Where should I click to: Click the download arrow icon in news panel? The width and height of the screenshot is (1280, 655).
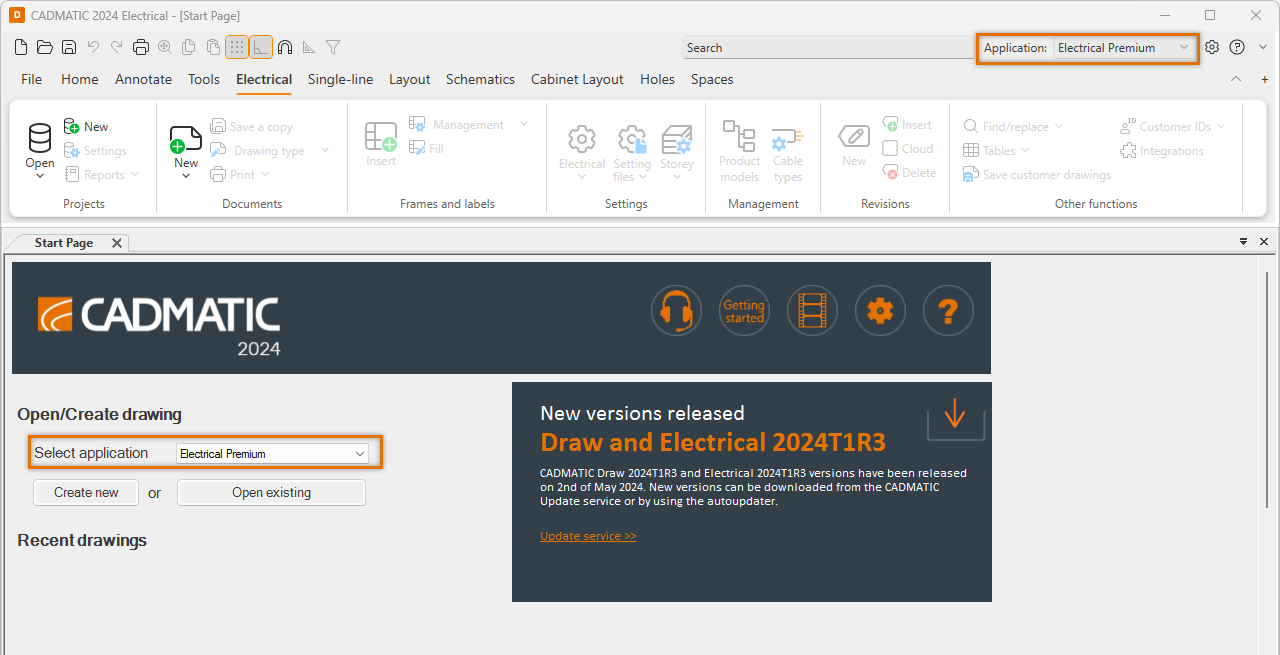[955, 413]
